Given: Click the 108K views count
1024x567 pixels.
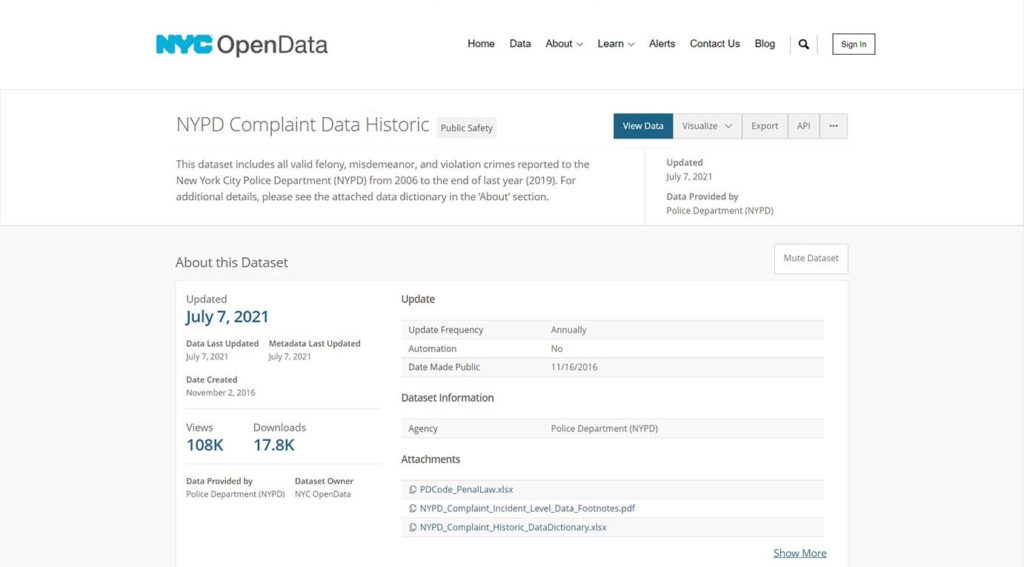Looking at the screenshot, I should click(x=204, y=446).
